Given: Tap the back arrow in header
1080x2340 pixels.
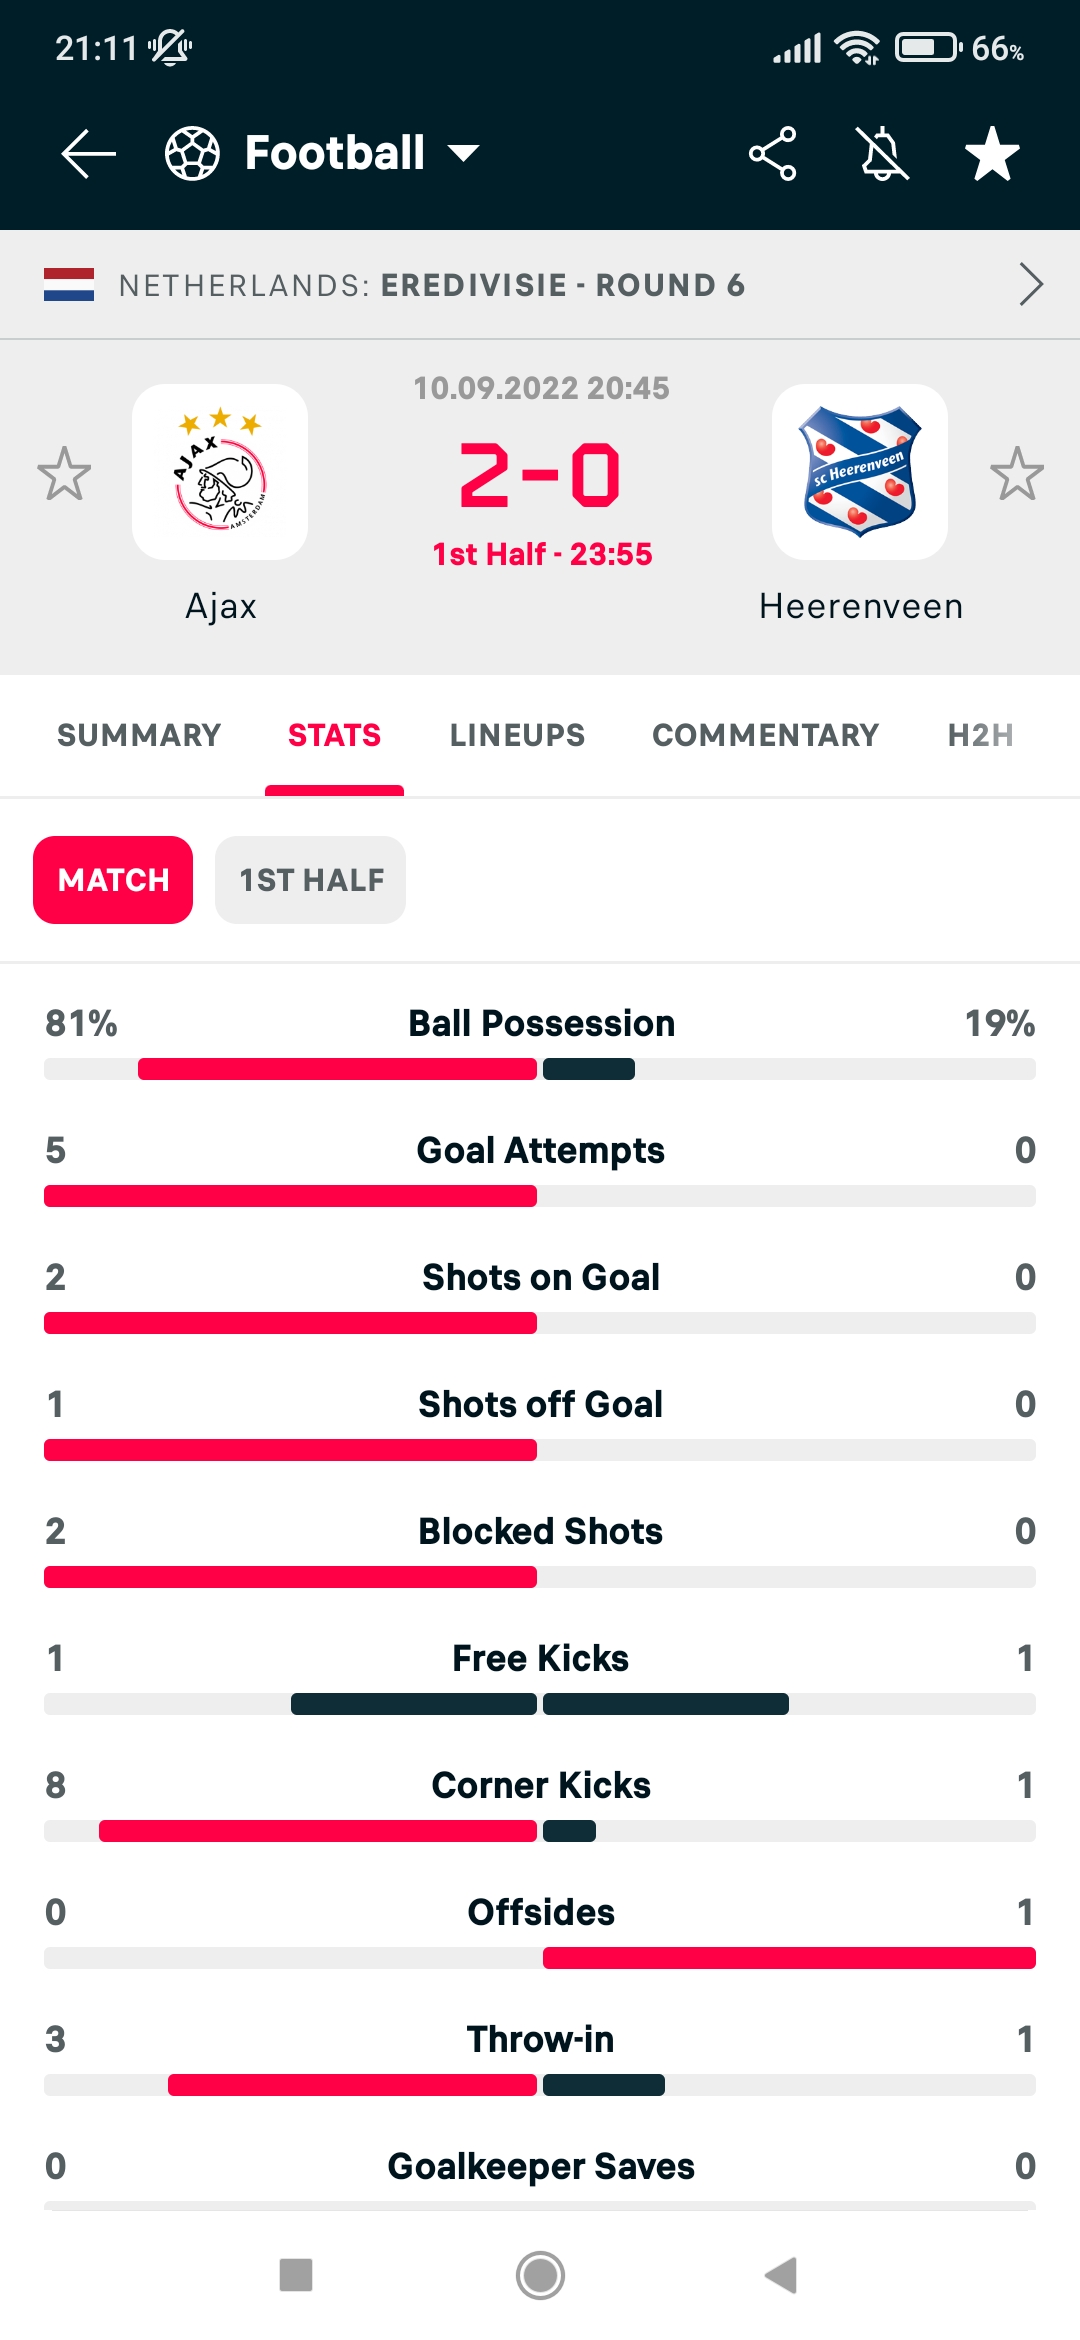Looking at the screenshot, I should 88,154.
